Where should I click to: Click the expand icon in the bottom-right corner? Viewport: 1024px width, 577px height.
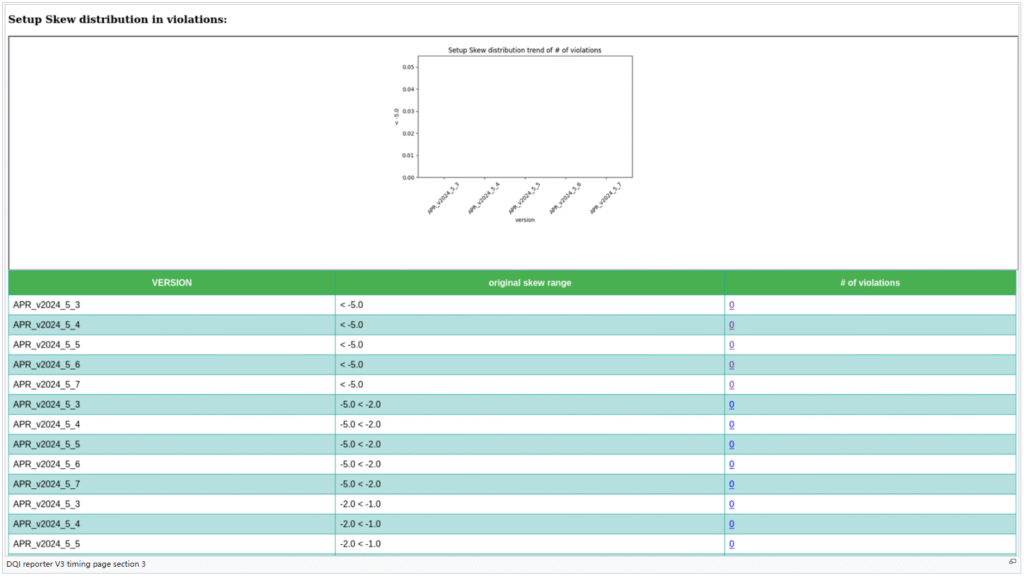[1012, 562]
